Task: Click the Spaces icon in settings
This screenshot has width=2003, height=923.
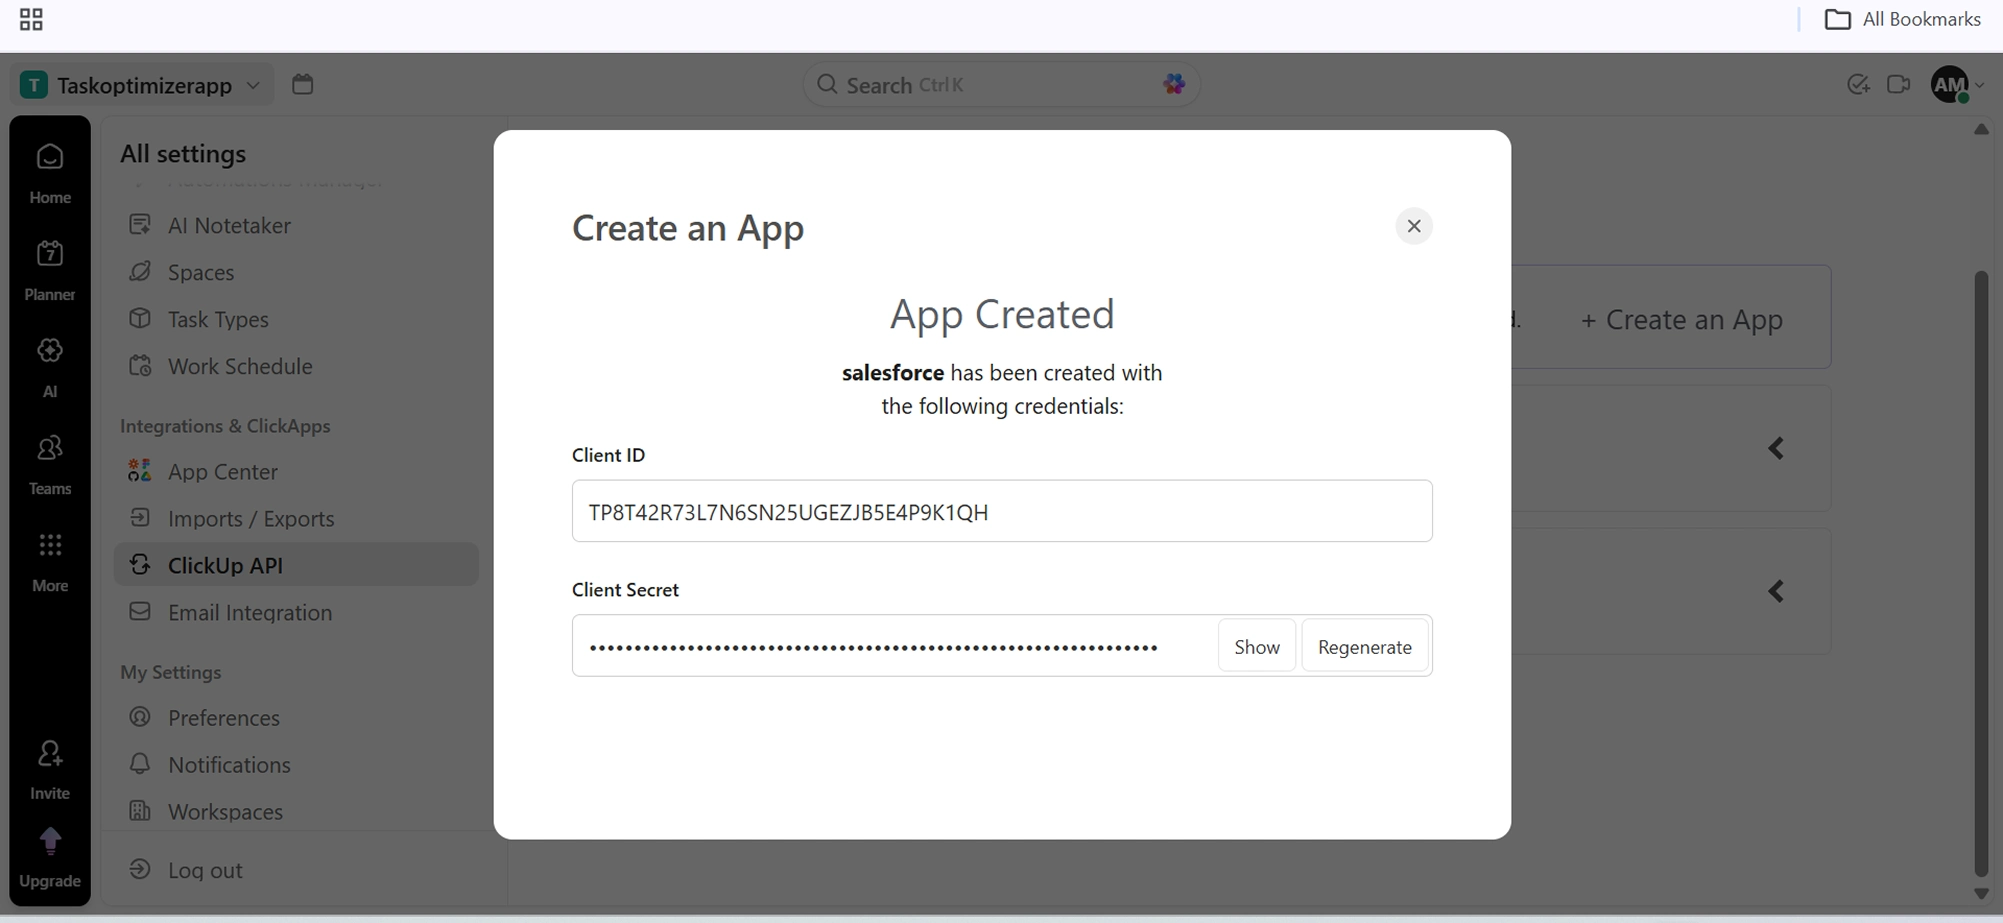Action: [x=140, y=272]
